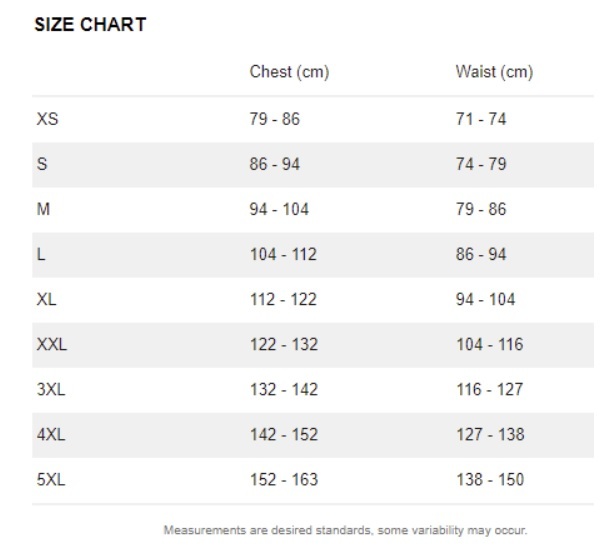Select the Waist (cm) column header
Viewport: 606px width, 546px height.
(494, 72)
